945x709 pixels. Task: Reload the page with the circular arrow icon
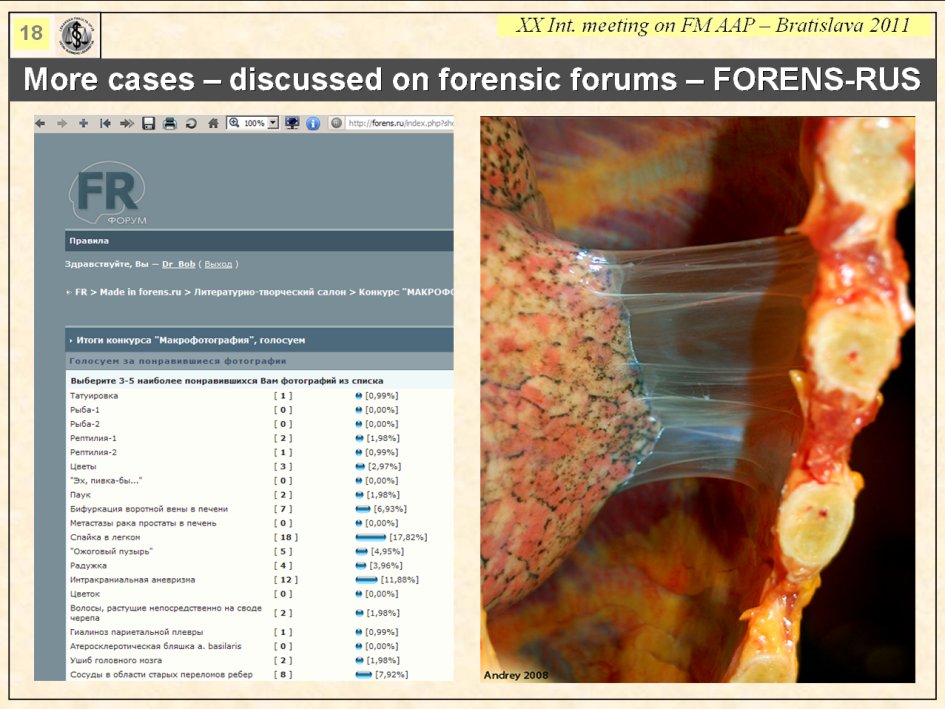(x=191, y=124)
